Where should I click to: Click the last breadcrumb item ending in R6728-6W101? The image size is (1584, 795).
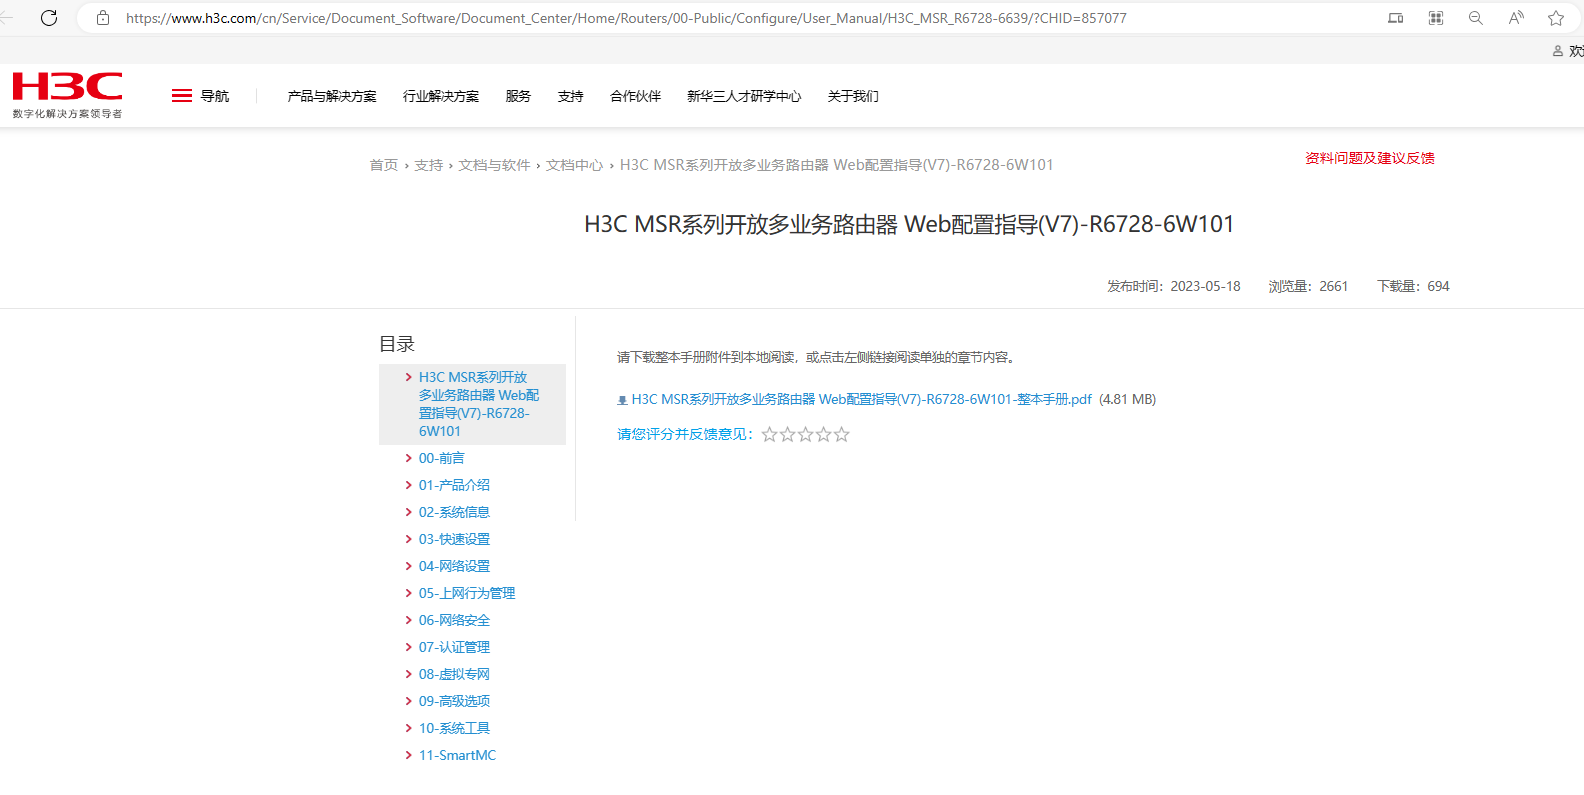(x=837, y=165)
